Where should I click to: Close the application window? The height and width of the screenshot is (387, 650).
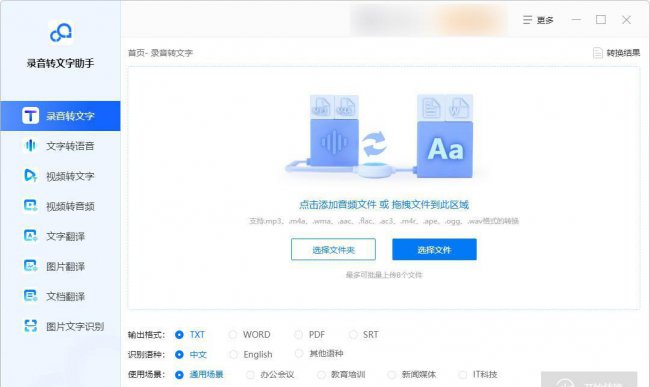626,19
